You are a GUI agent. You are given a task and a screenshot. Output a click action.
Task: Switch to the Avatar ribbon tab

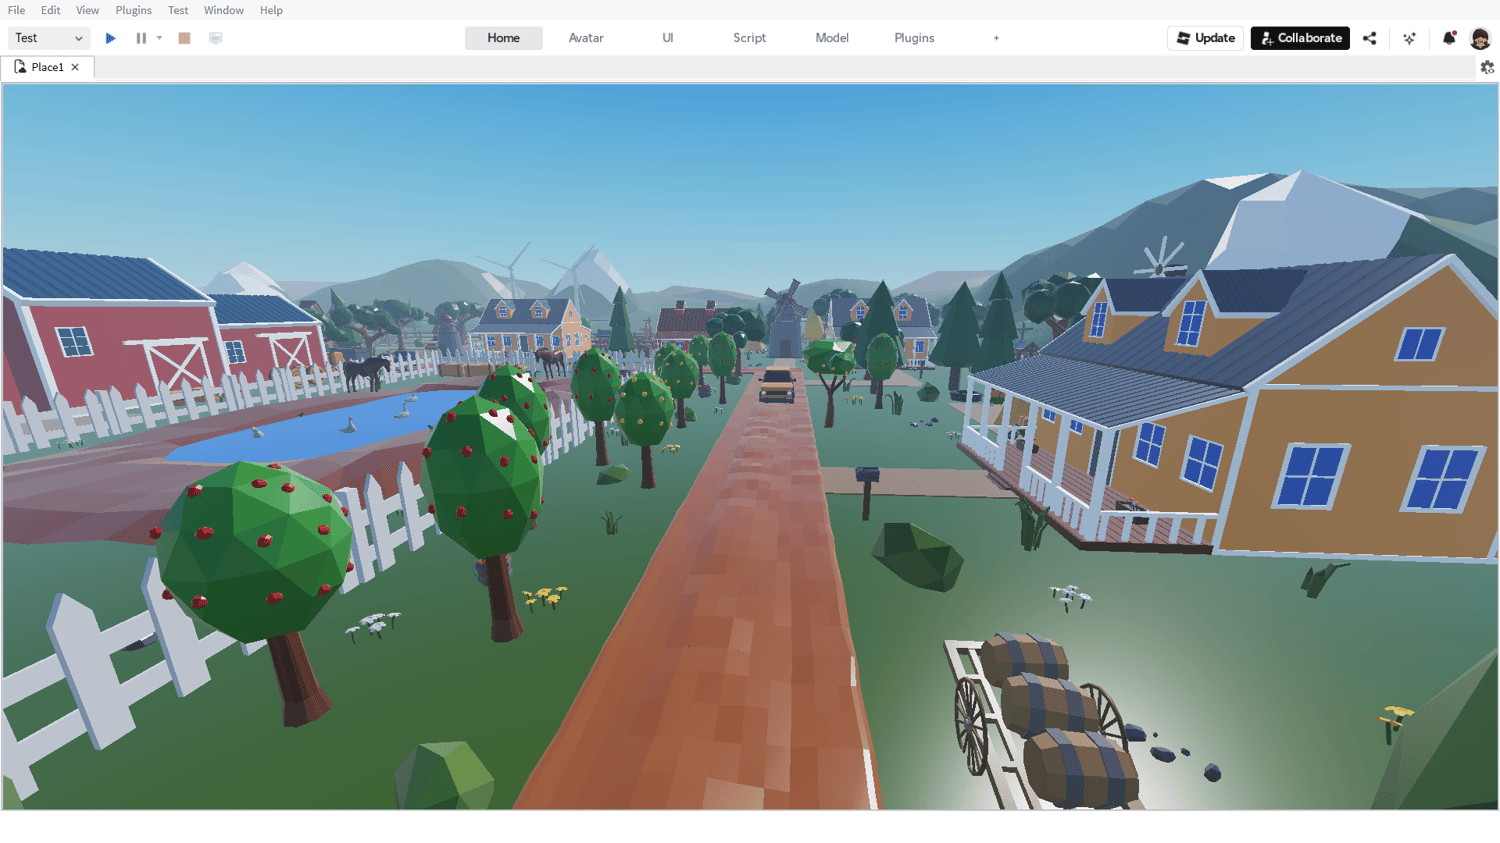[586, 38]
